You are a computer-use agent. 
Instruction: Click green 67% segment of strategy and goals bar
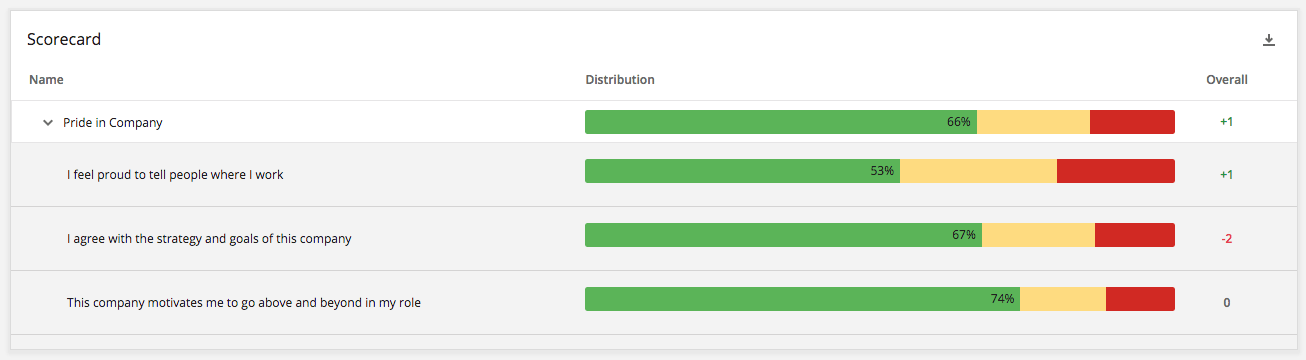coord(783,235)
